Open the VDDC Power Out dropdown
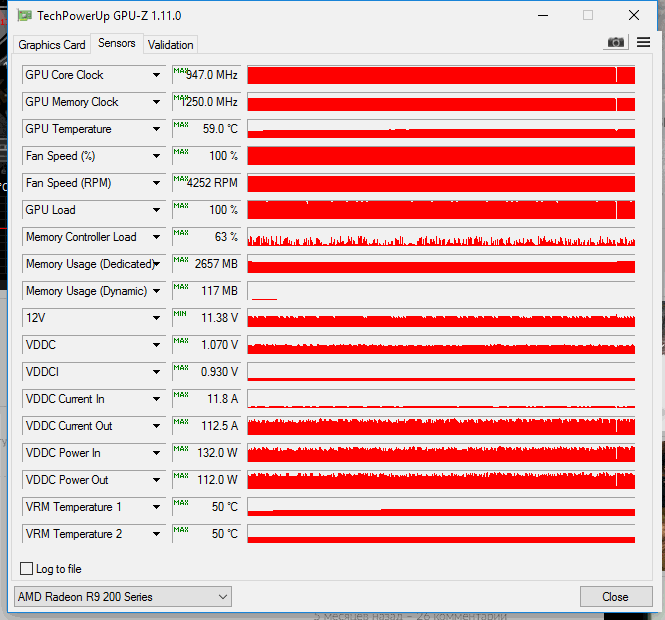 pyautogui.click(x=156, y=480)
